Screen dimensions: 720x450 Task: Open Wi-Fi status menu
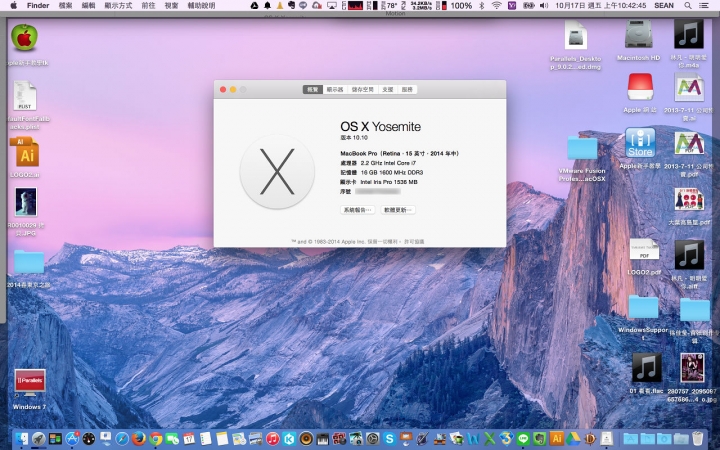[x=496, y=6]
